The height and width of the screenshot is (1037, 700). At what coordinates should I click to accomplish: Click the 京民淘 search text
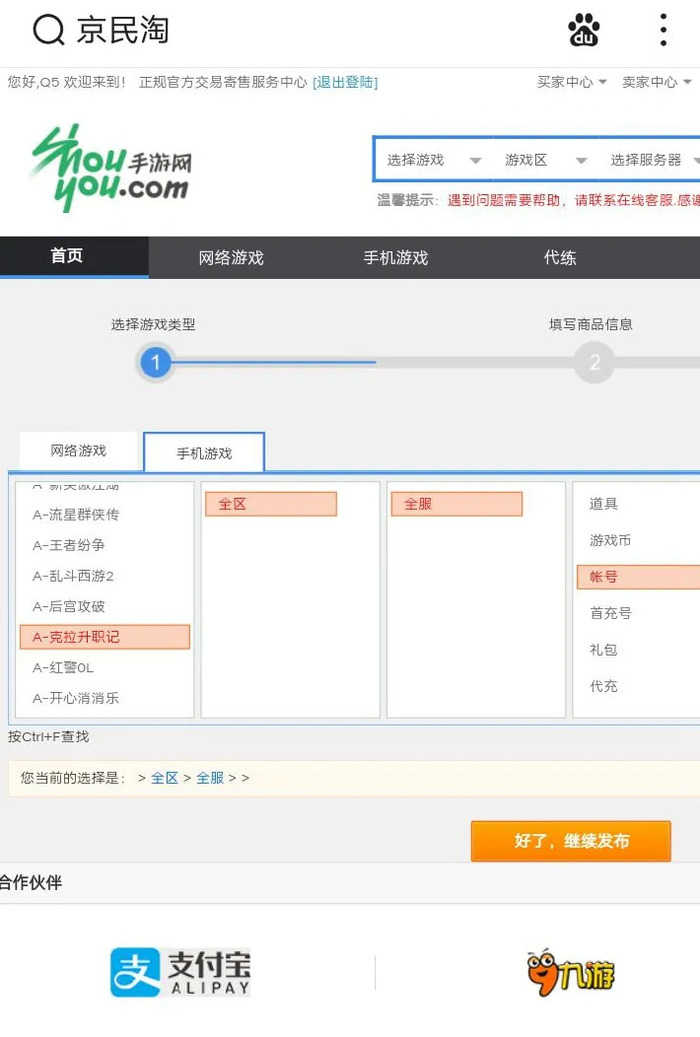click(x=123, y=30)
